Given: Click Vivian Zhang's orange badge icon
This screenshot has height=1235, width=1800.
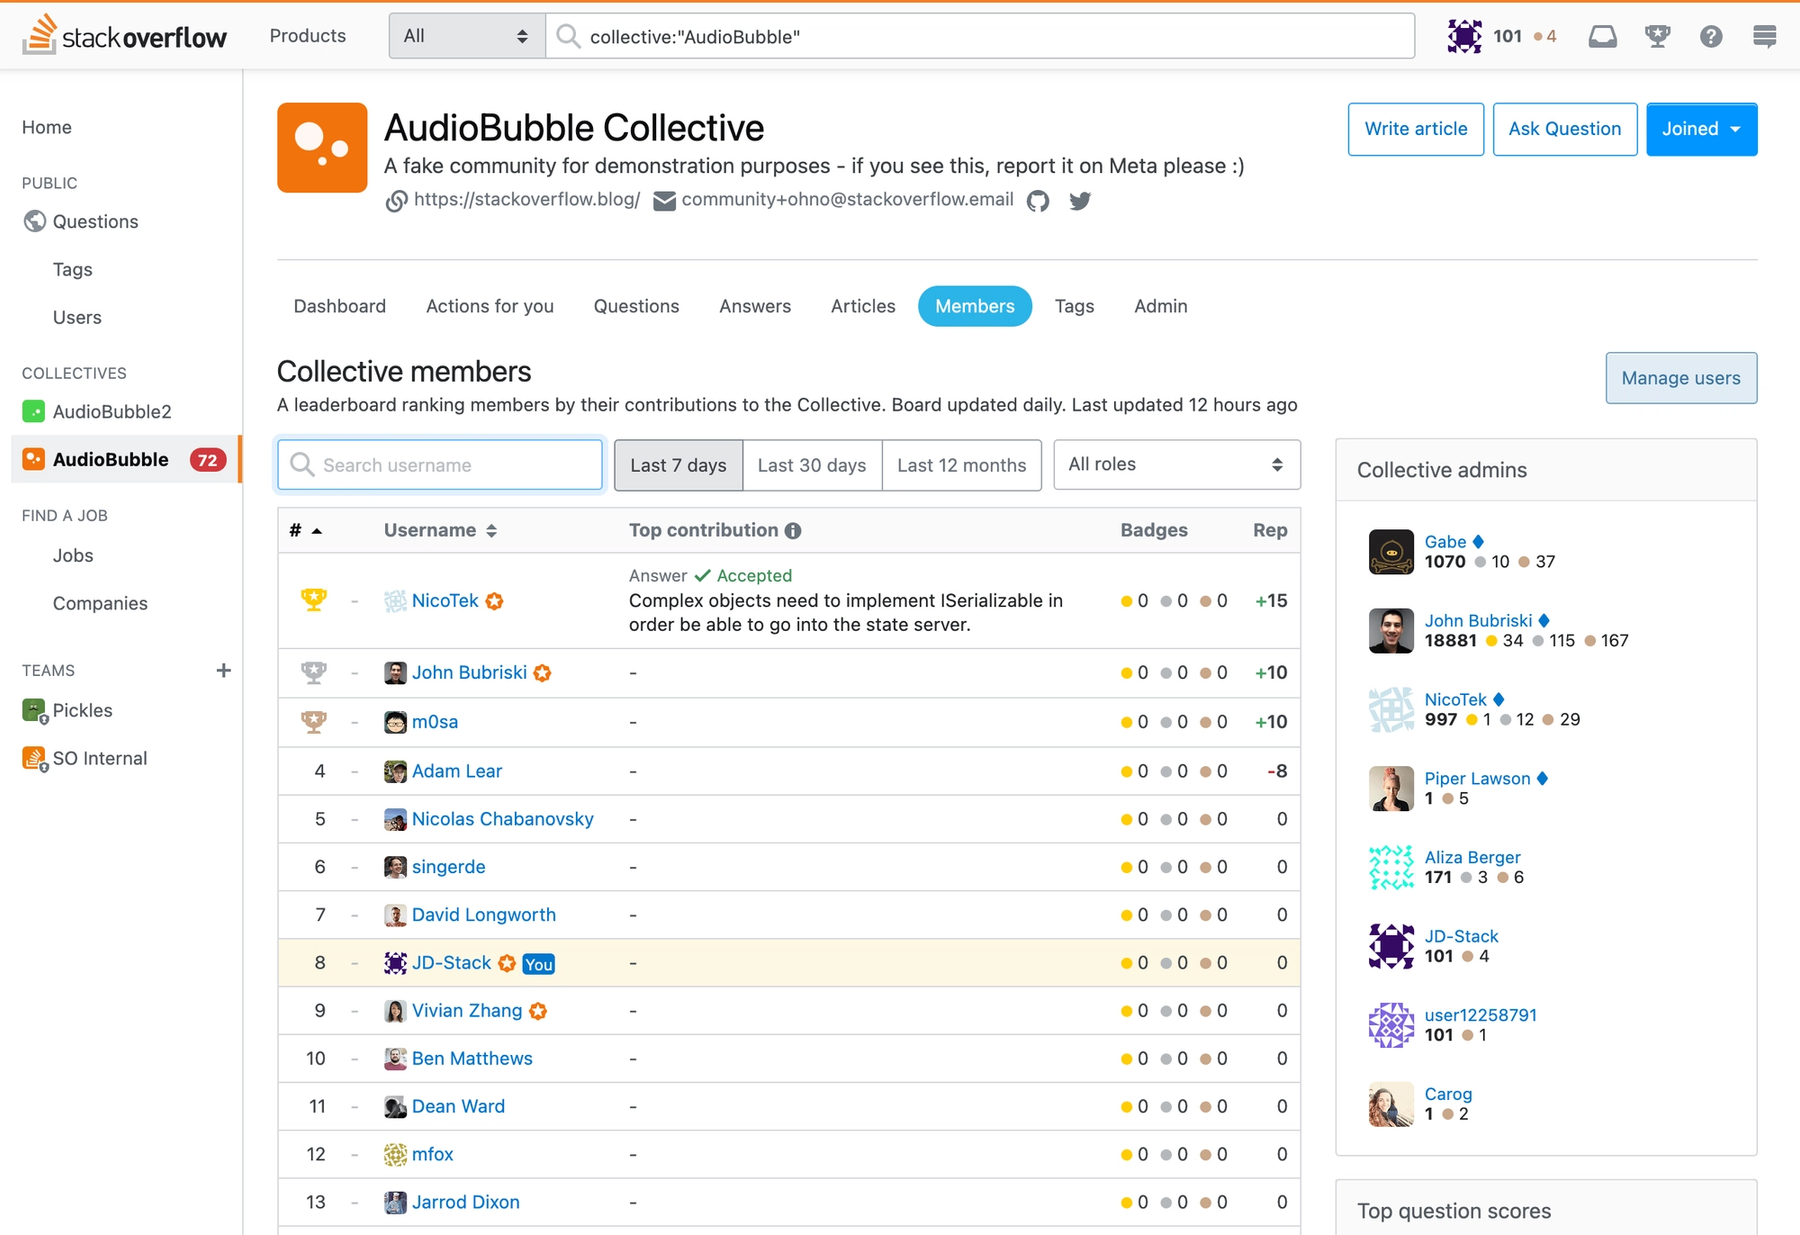Looking at the screenshot, I should click(x=538, y=1011).
